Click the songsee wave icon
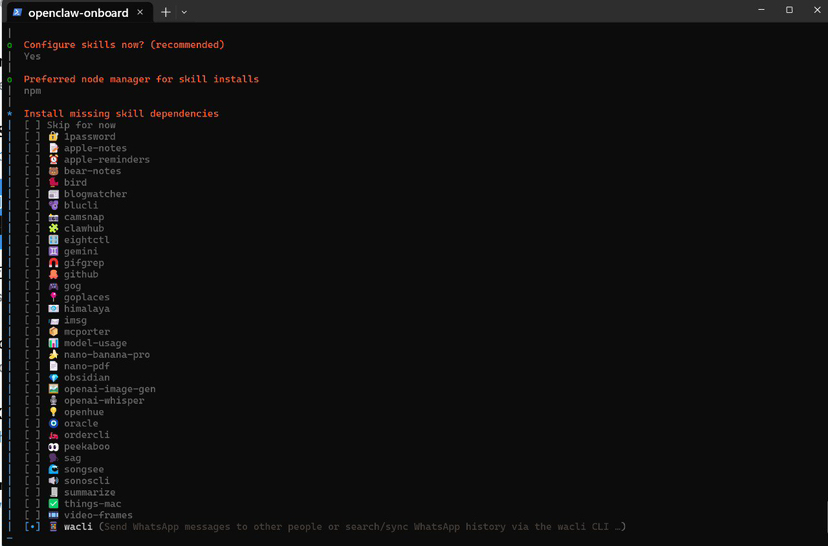This screenshot has height=546, width=828. 53,469
